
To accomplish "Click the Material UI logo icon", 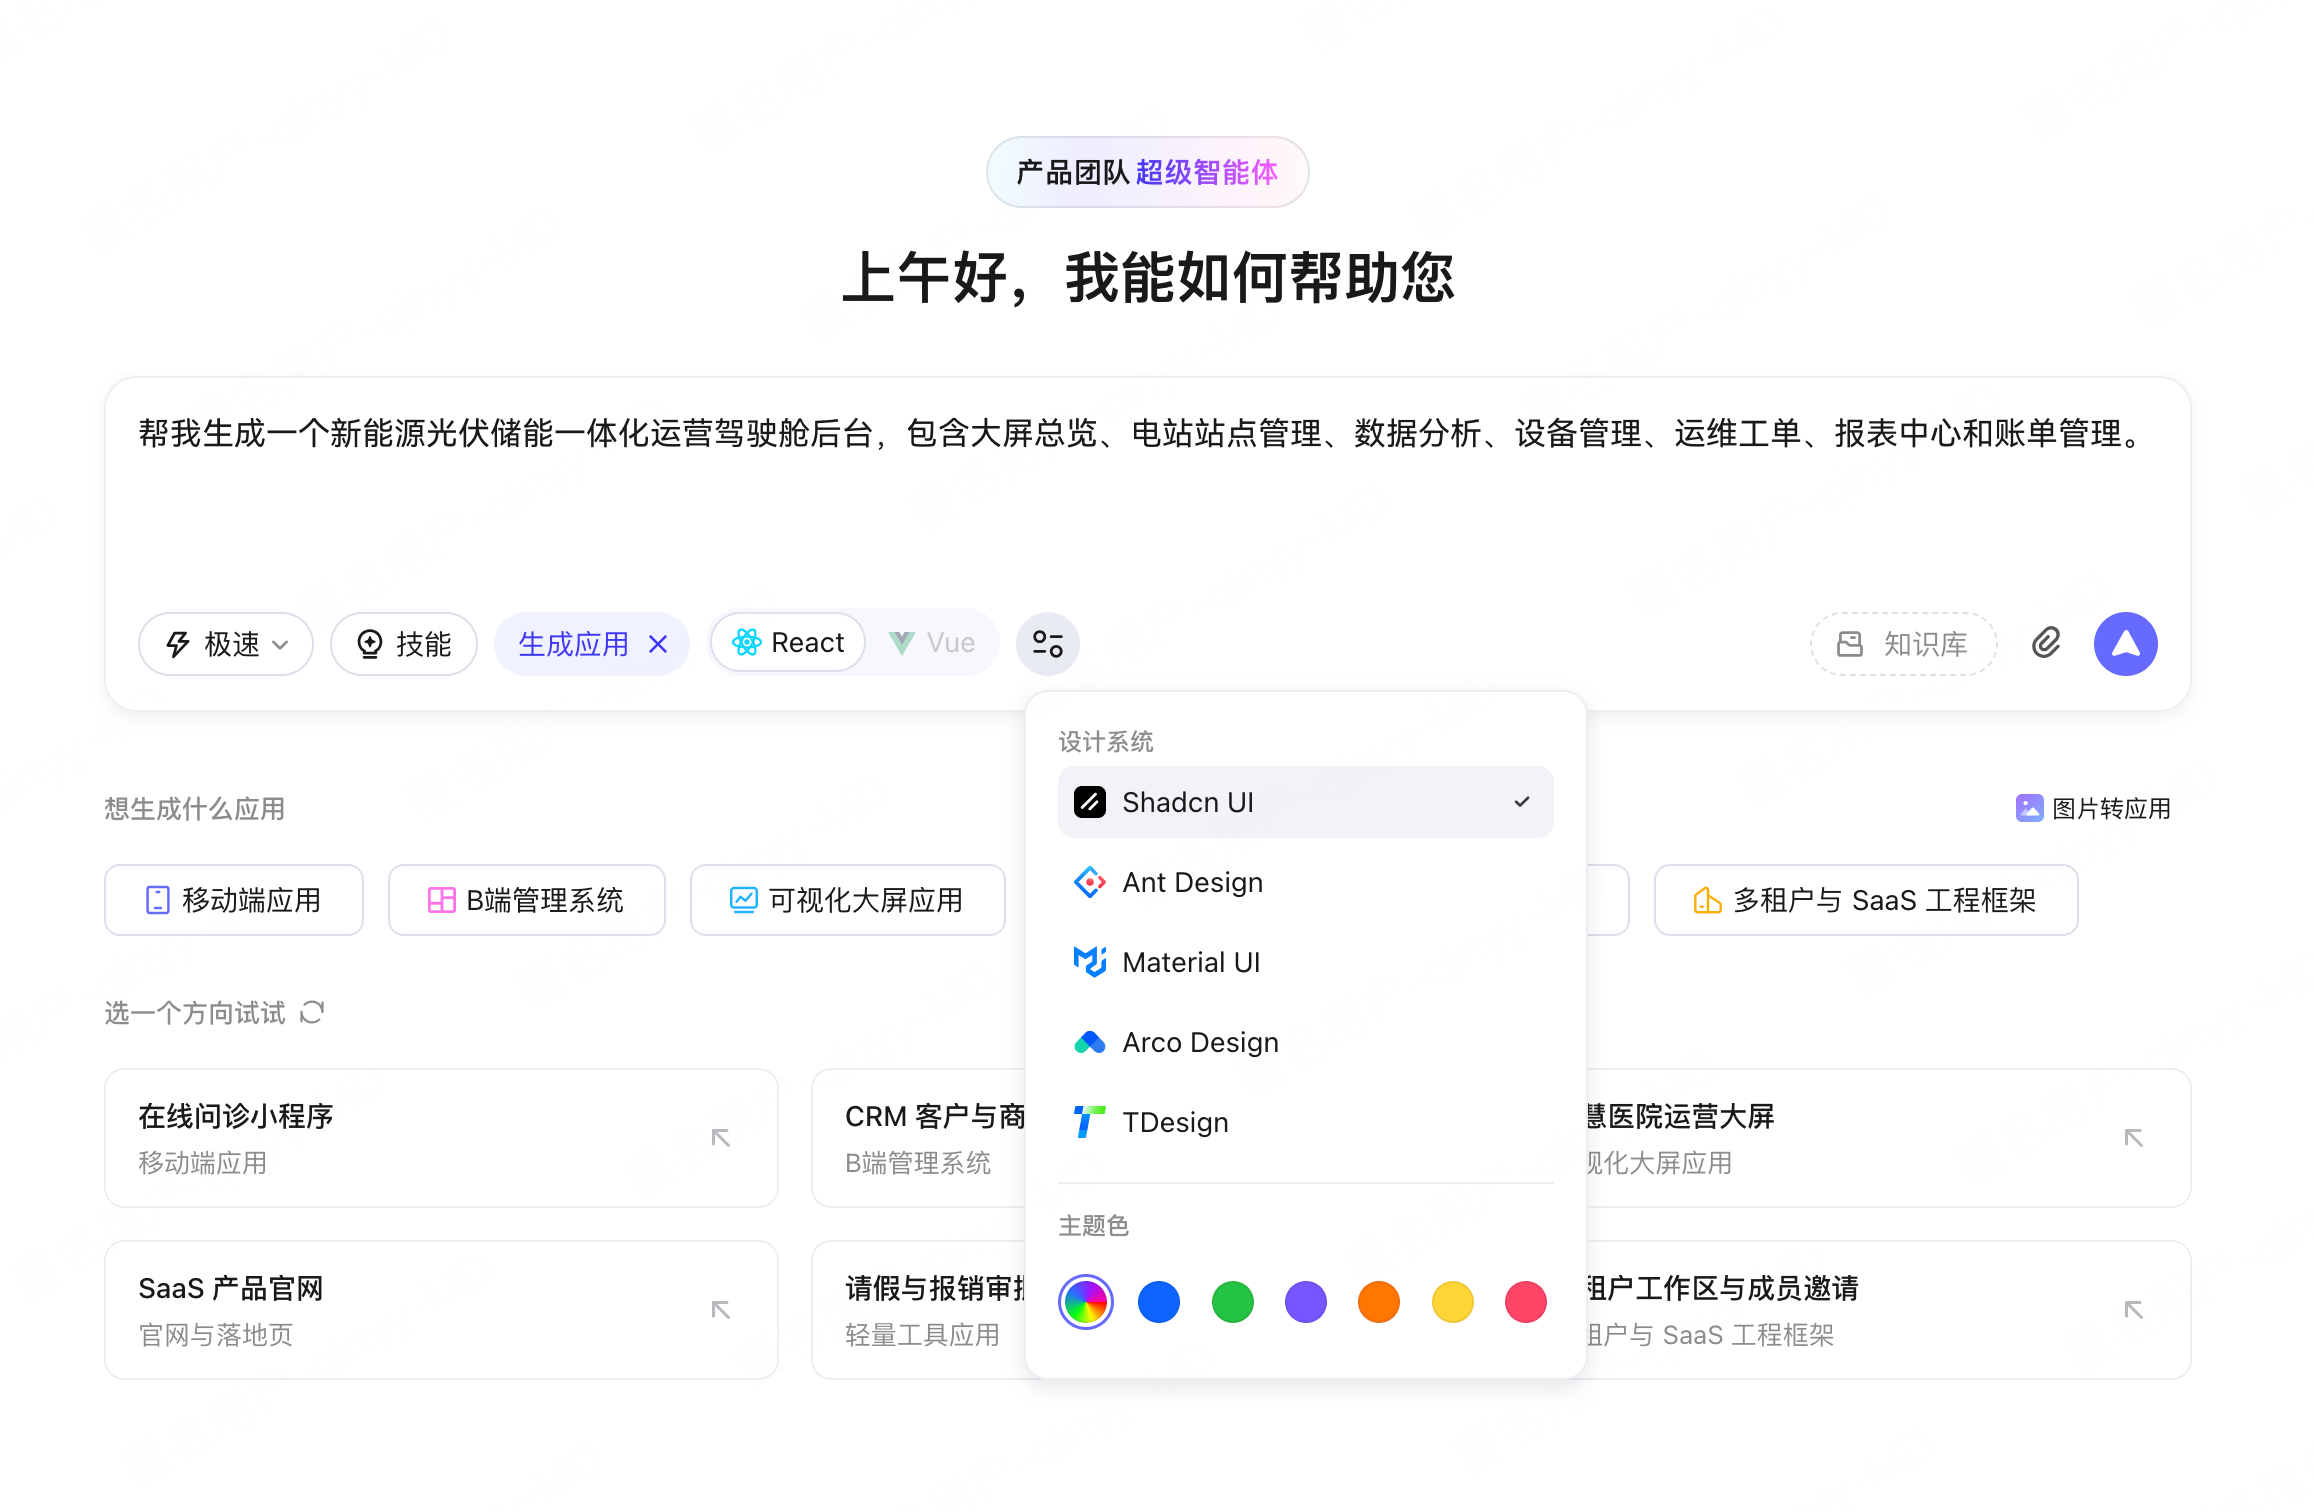I will click(1089, 962).
